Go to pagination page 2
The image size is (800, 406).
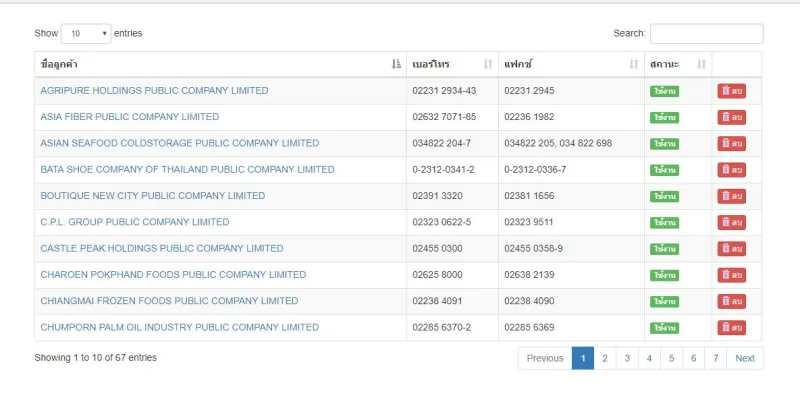[x=605, y=358]
